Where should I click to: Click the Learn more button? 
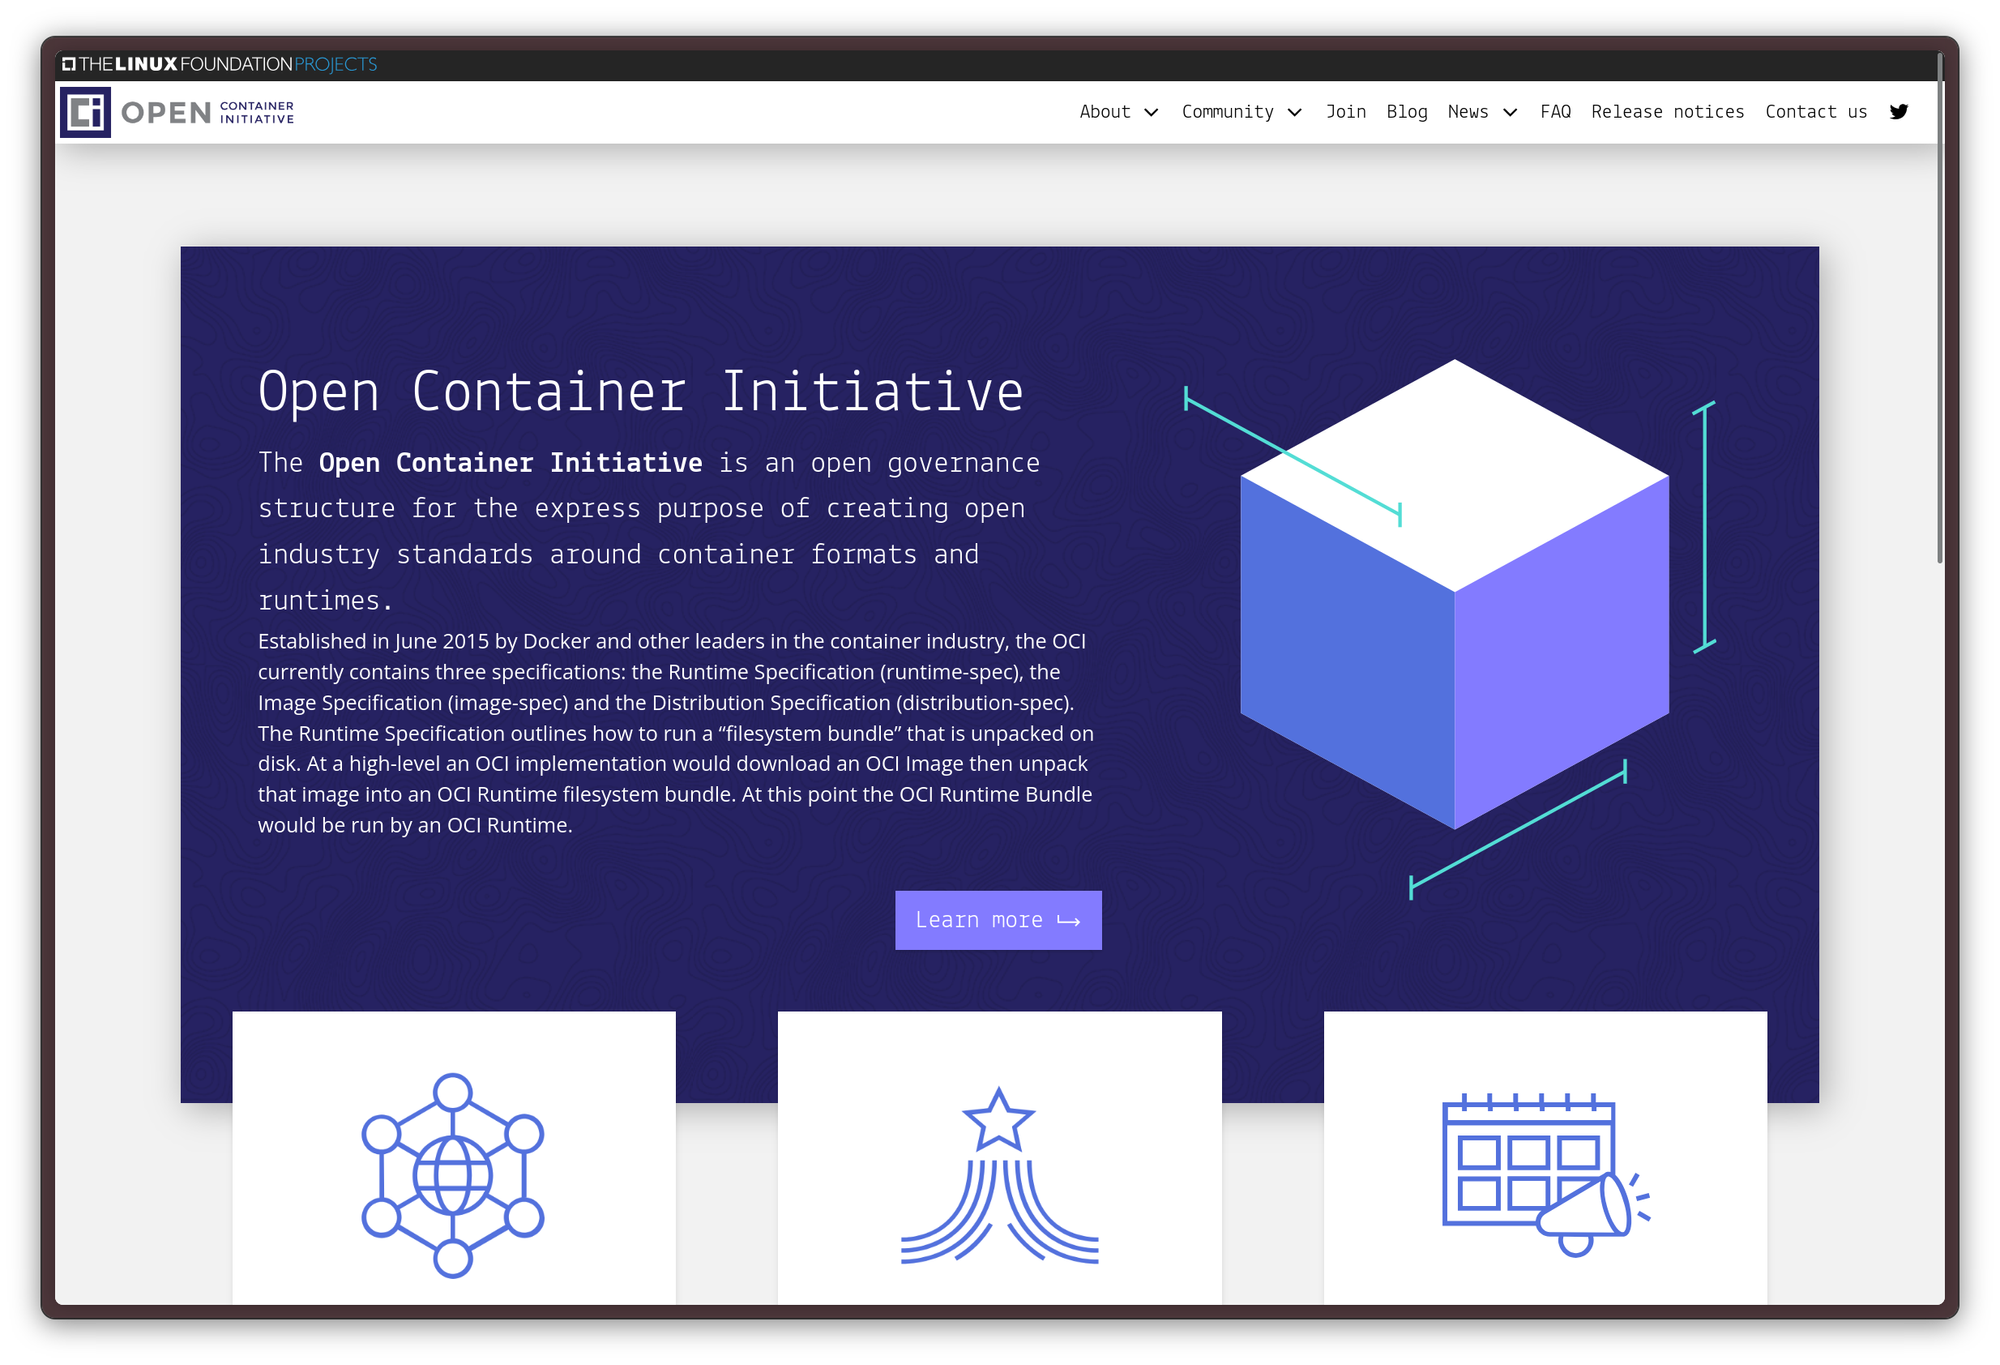pos(998,920)
